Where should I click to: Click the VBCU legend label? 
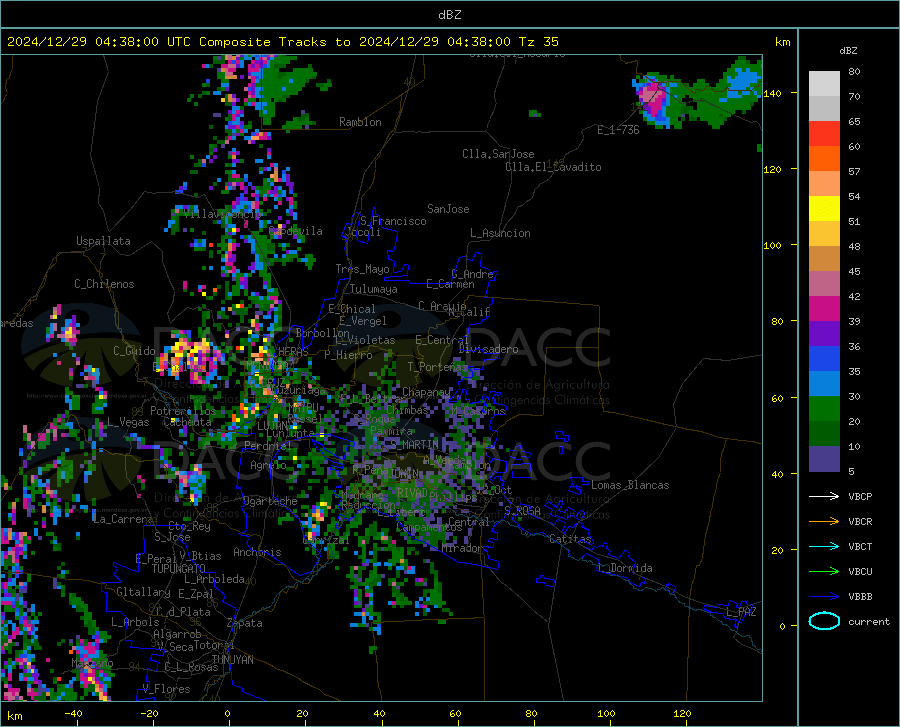(x=860, y=572)
